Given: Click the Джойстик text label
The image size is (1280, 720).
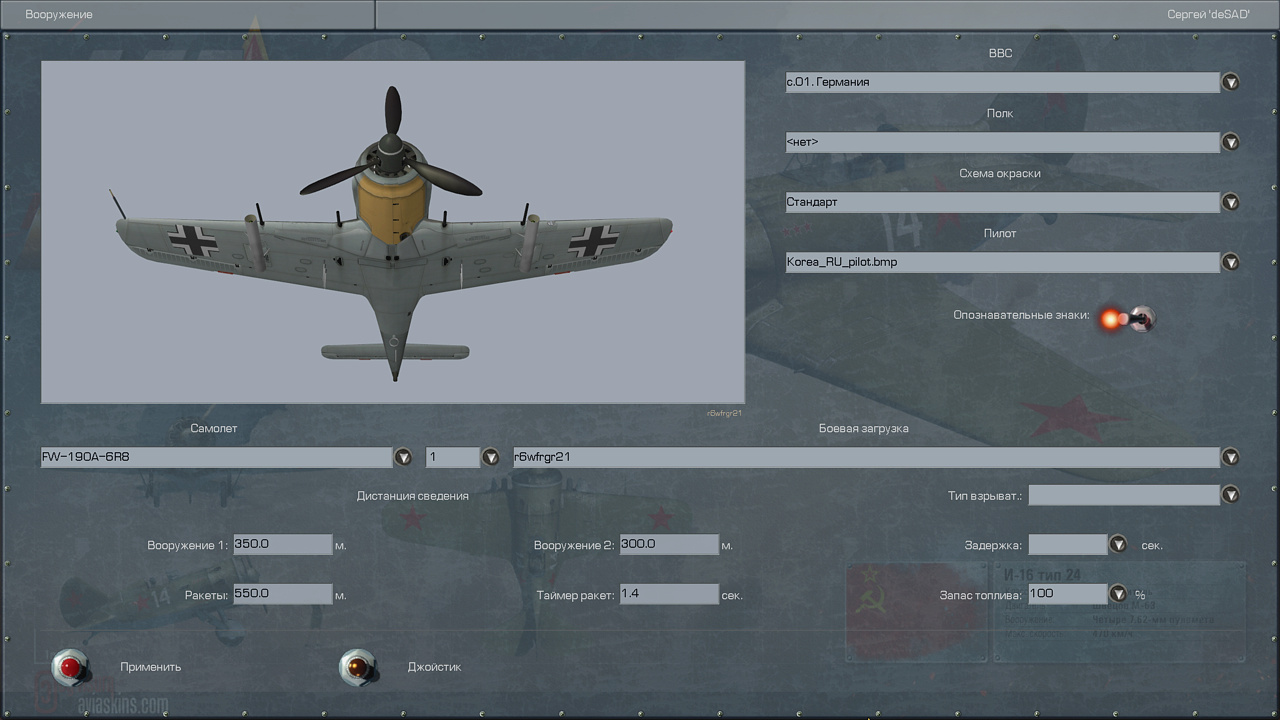Looking at the screenshot, I should [434, 667].
